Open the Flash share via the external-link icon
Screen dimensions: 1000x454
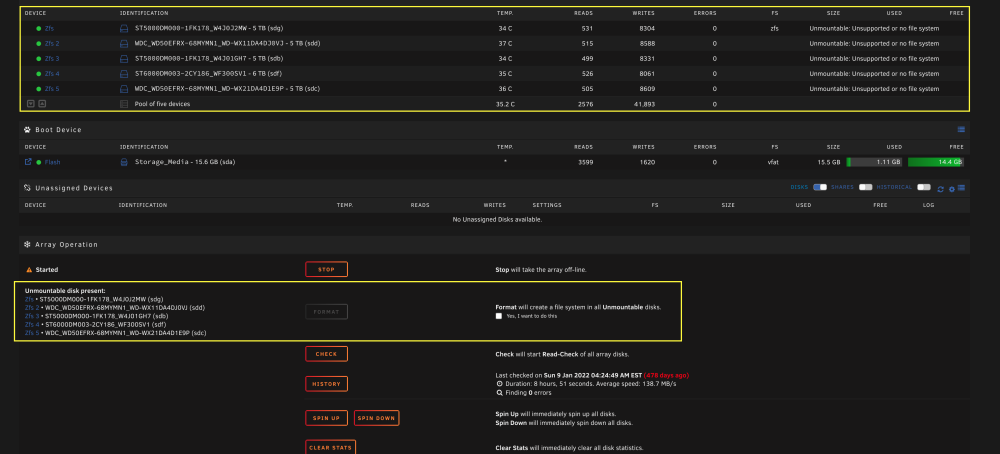pyautogui.click(x=28, y=162)
